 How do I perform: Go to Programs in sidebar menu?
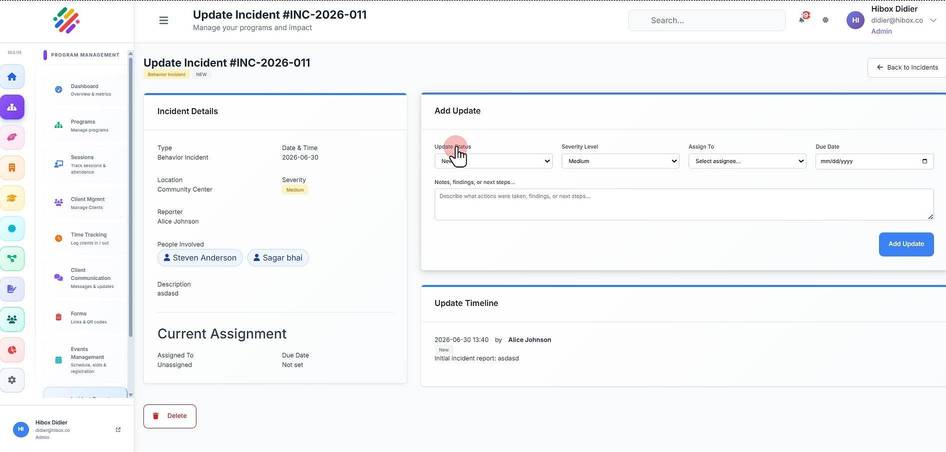coord(83,126)
